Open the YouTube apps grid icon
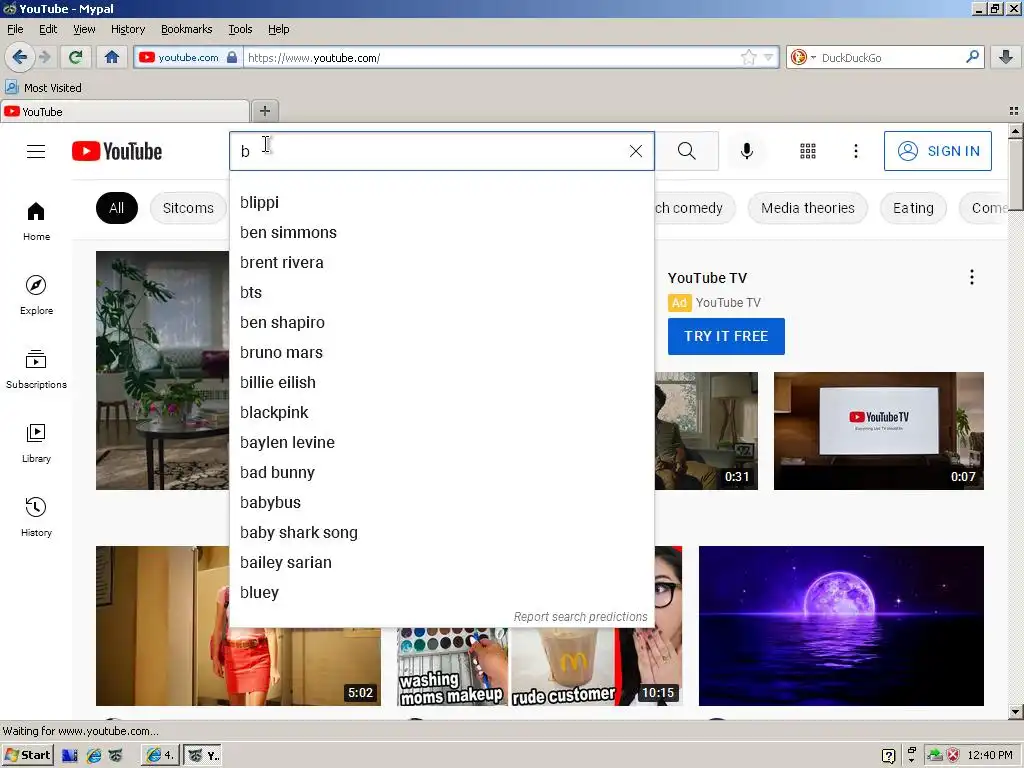Image resolution: width=1024 pixels, height=768 pixels. pos(808,152)
